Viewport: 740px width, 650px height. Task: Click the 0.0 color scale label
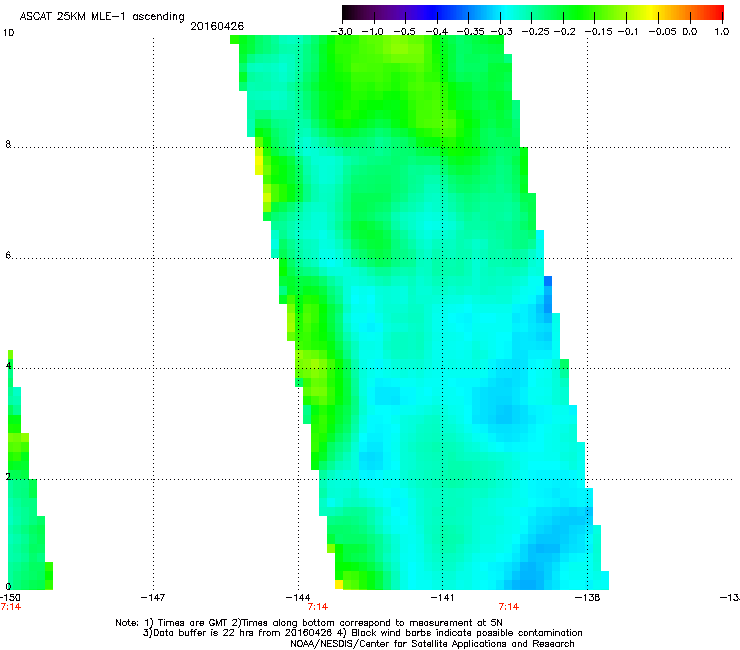pos(690,32)
